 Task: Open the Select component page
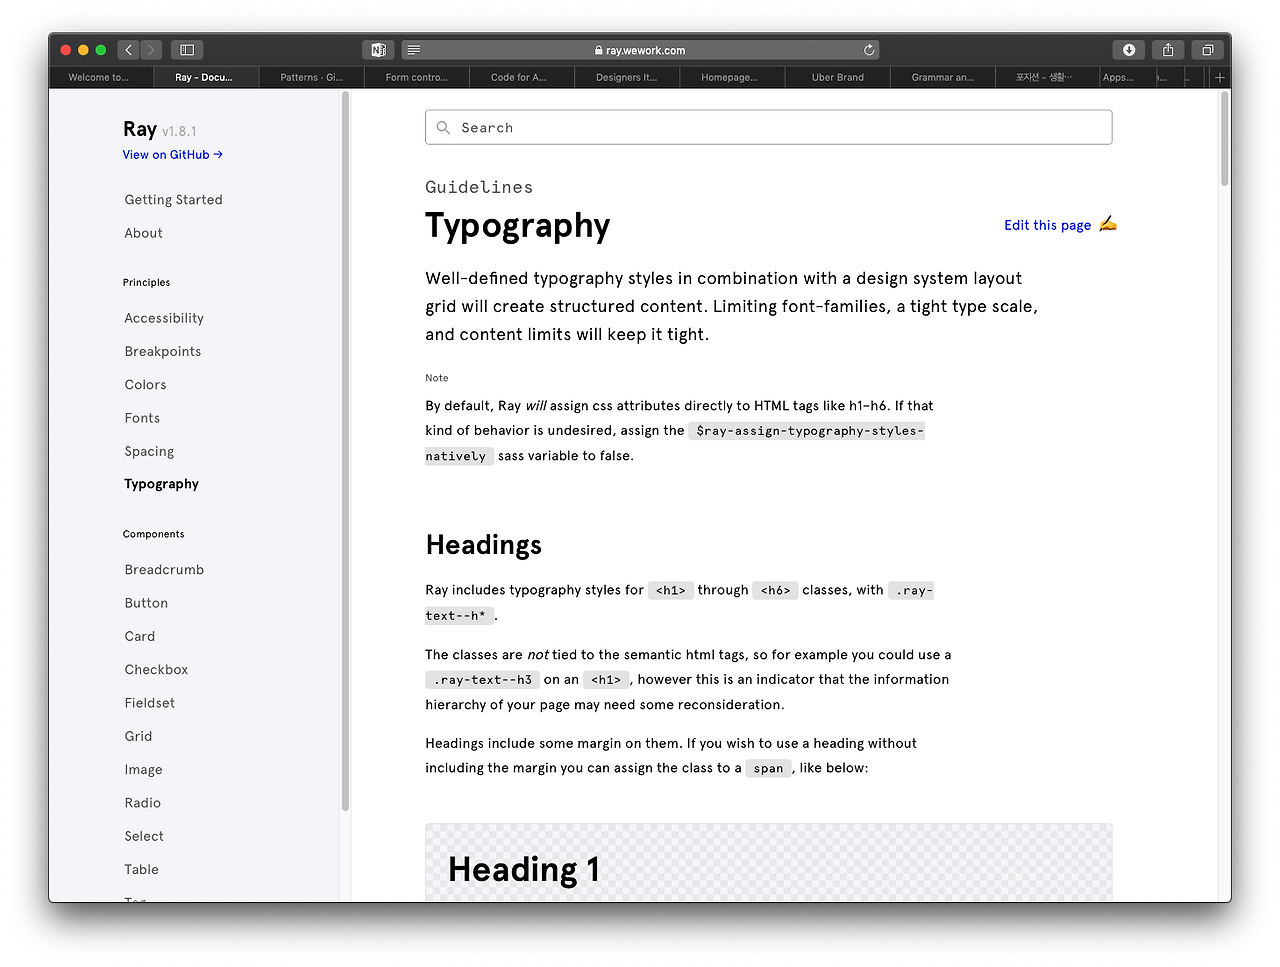(x=144, y=836)
